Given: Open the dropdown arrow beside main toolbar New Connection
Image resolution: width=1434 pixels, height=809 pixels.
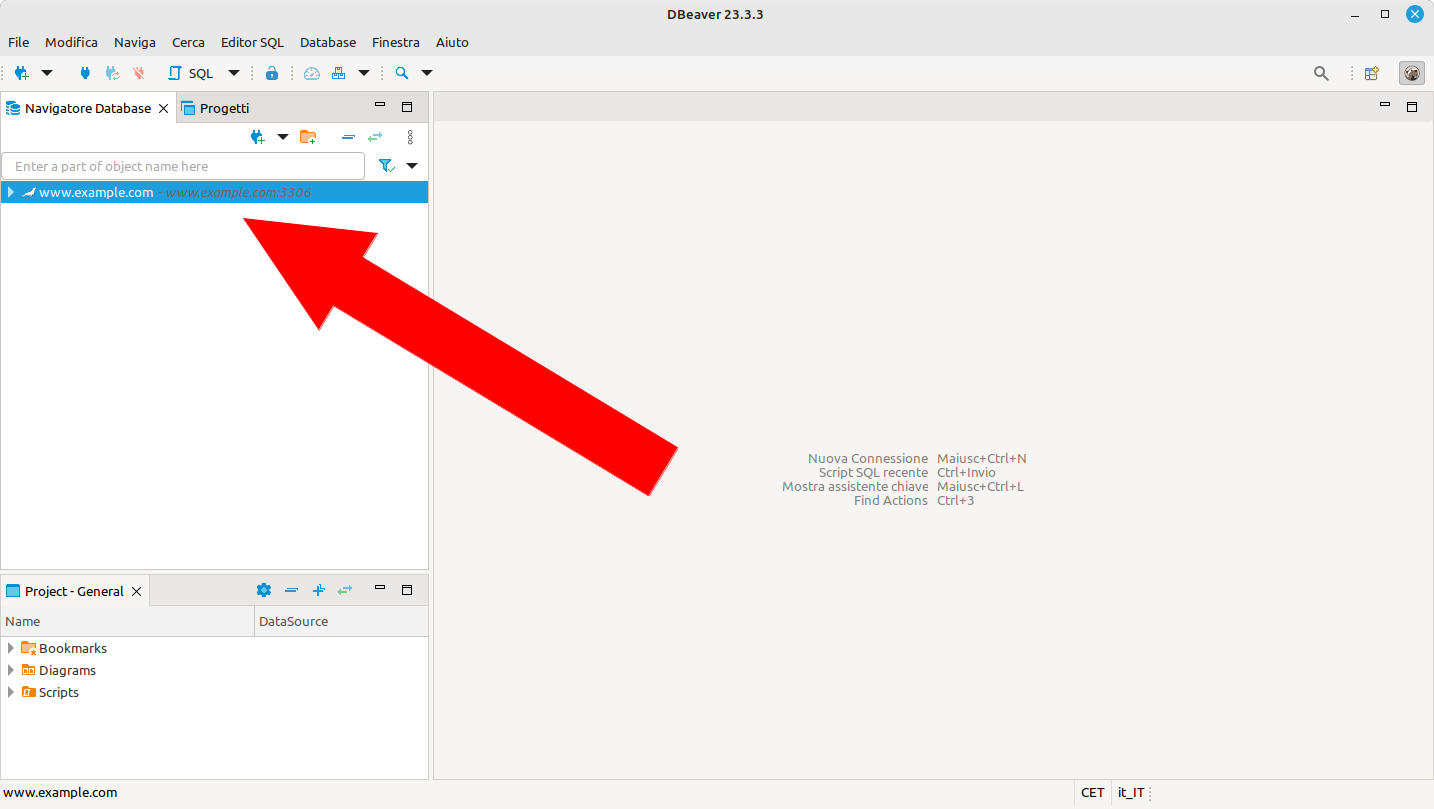Looking at the screenshot, I should point(47,73).
